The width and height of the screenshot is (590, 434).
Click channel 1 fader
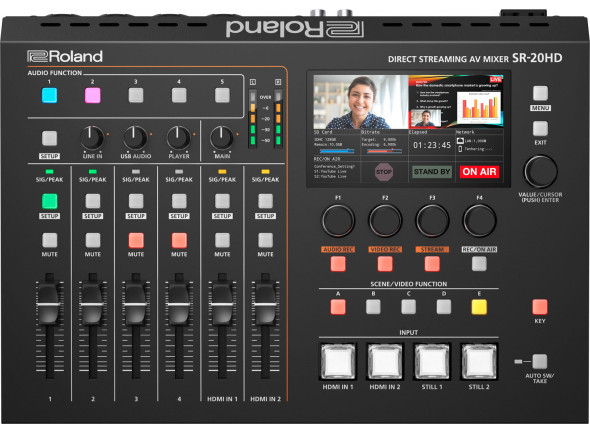(49, 303)
